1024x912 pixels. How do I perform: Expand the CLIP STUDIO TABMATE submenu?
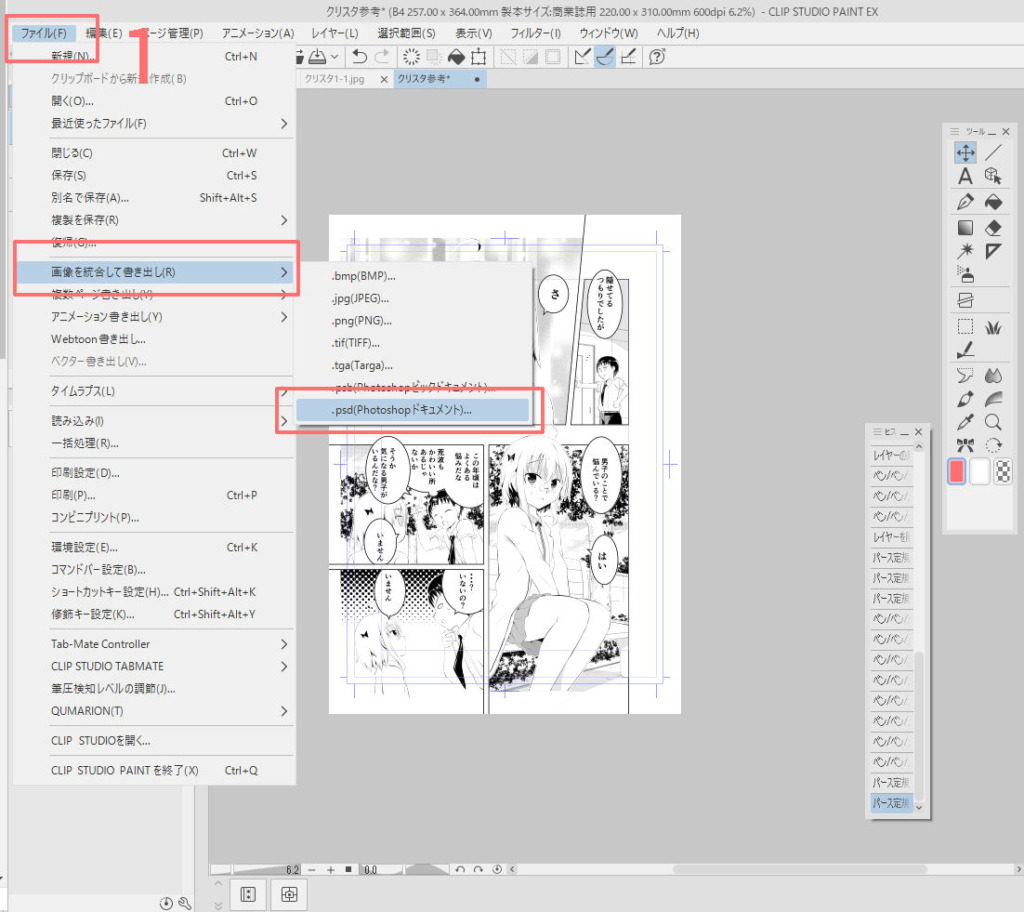coord(283,666)
